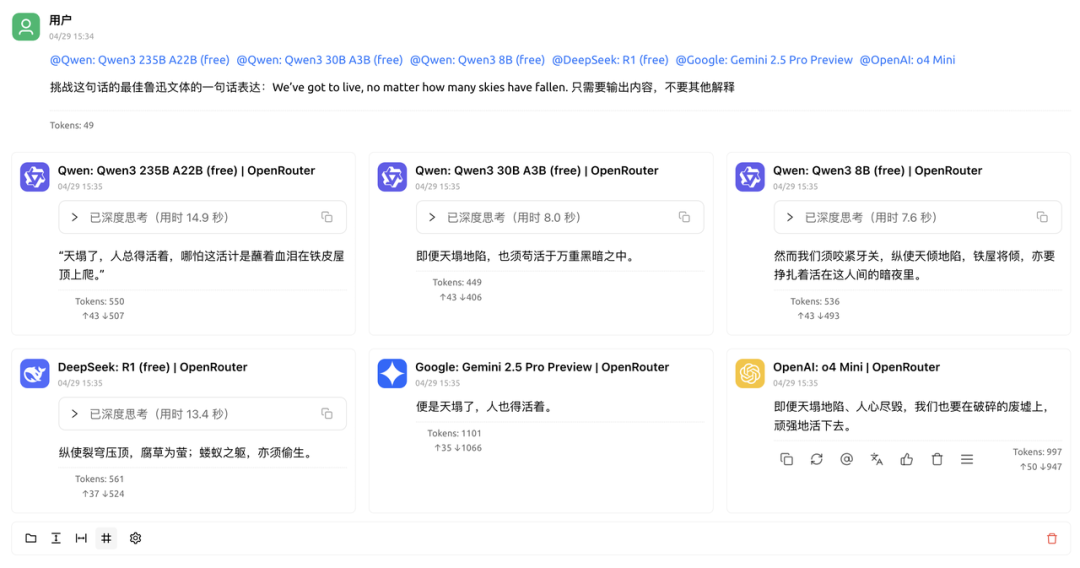Open the Qwen3 30B A3B model avatar

392,177
